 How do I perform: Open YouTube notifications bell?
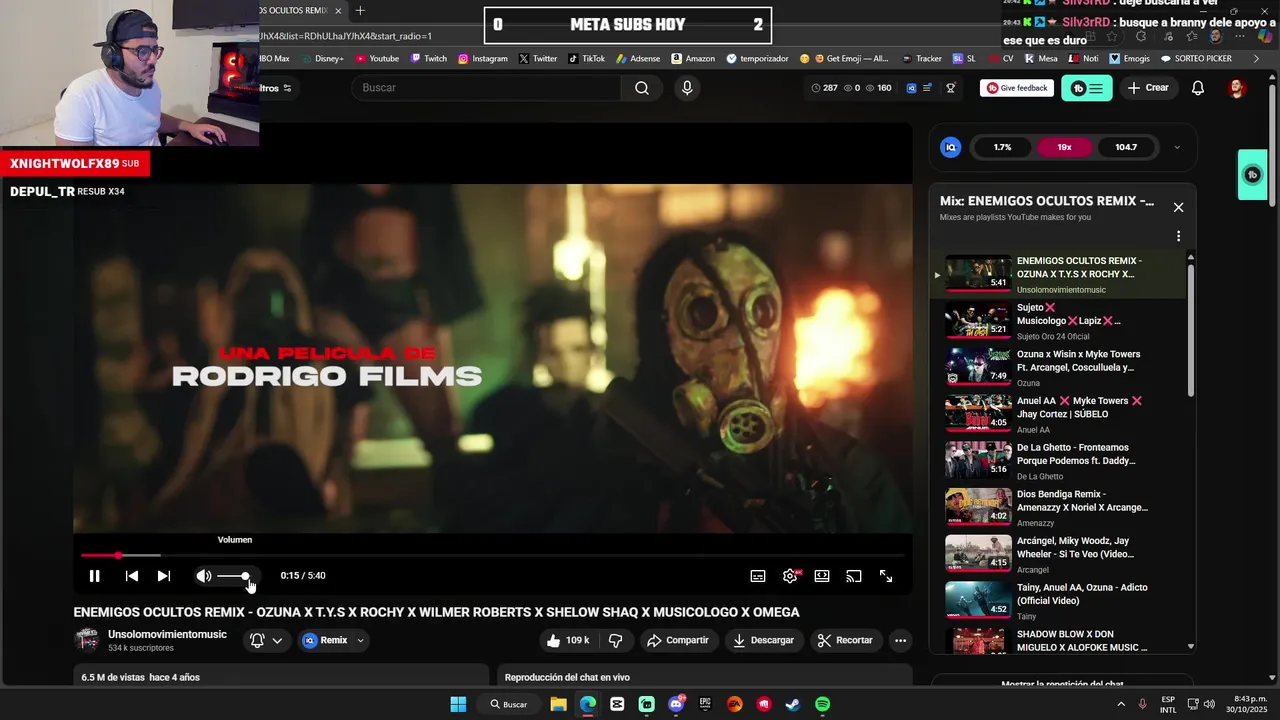pyautogui.click(x=1198, y=88)
